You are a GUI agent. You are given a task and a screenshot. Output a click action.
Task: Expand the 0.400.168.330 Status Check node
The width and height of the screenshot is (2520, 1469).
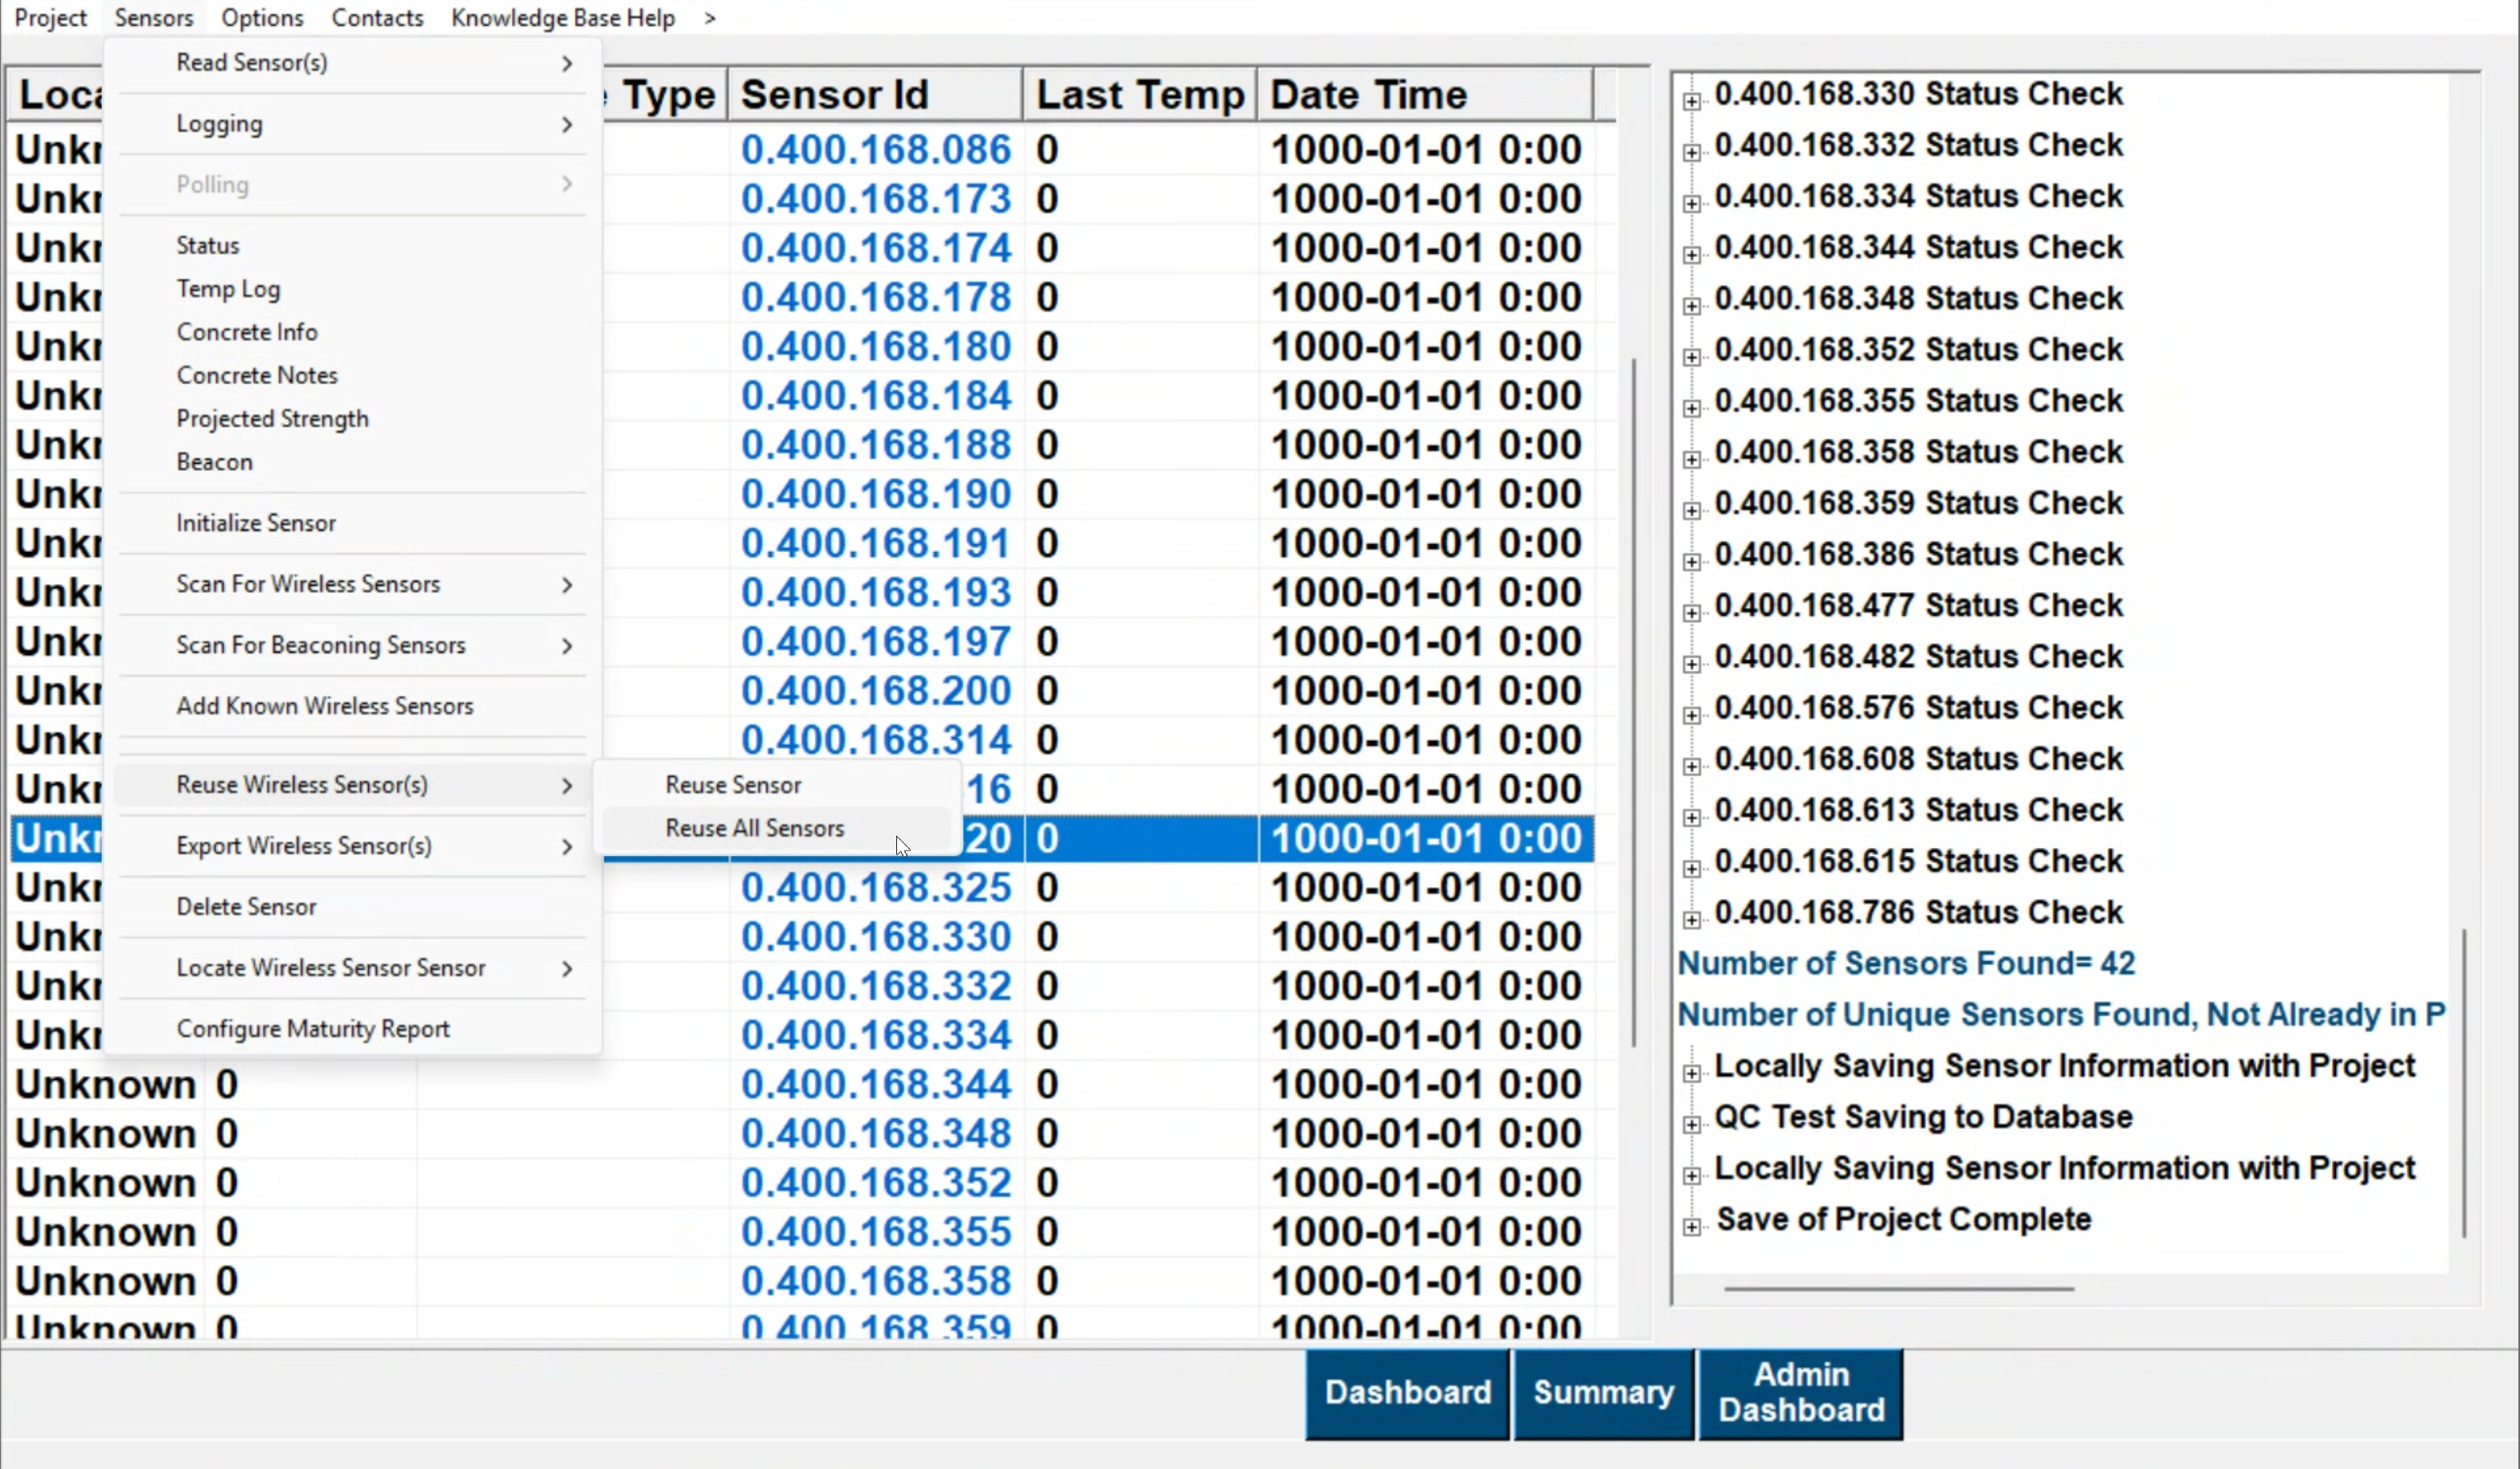[1691, 101]
